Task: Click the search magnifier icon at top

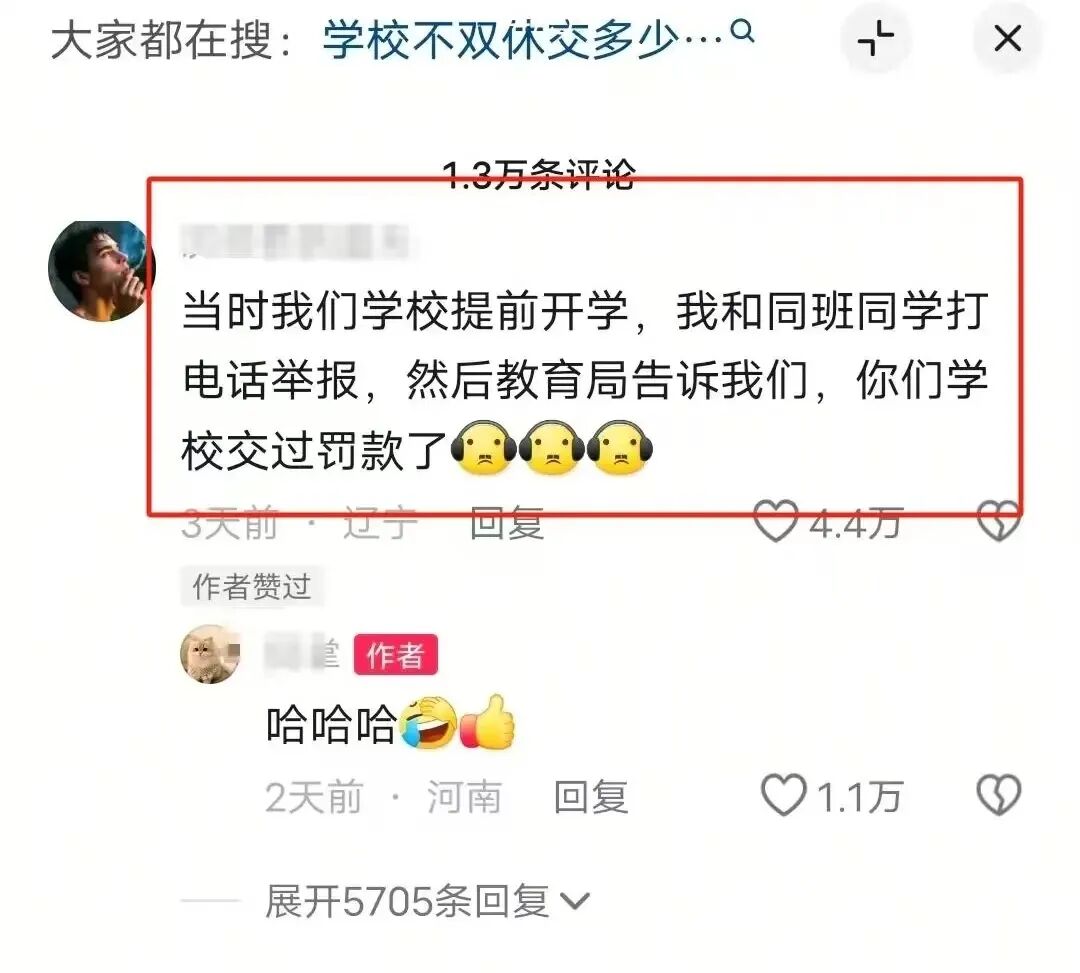Action: point(742,32)
